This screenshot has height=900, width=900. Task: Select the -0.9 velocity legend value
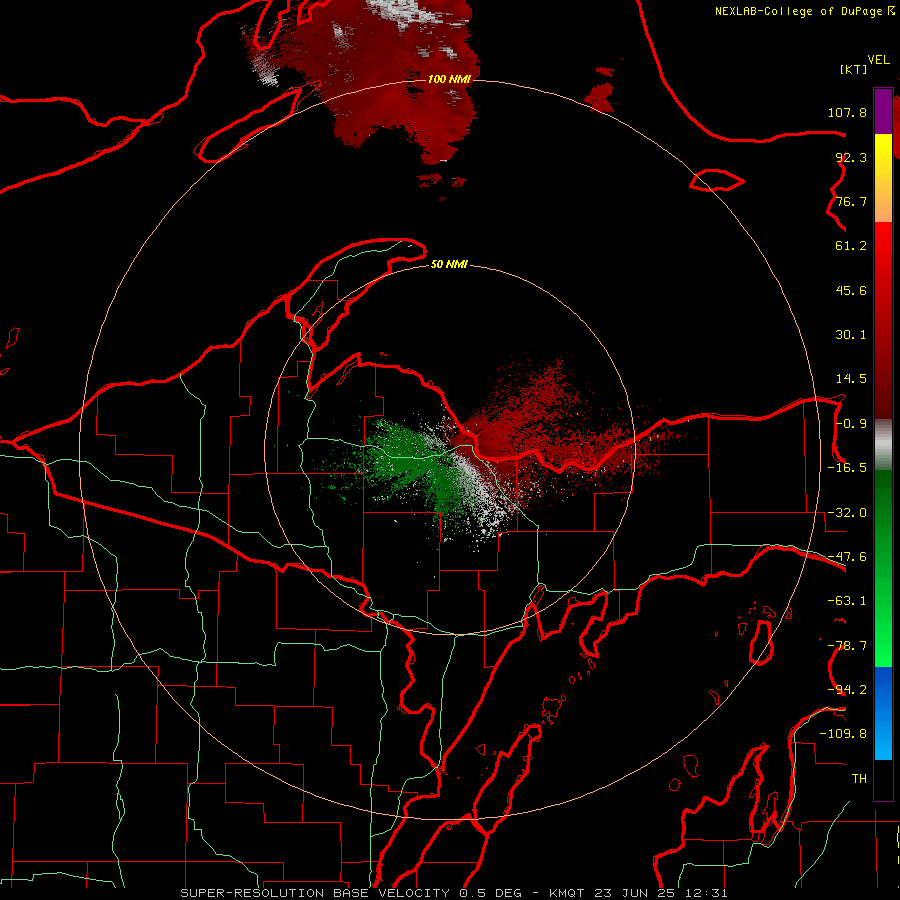pos(851,424)
